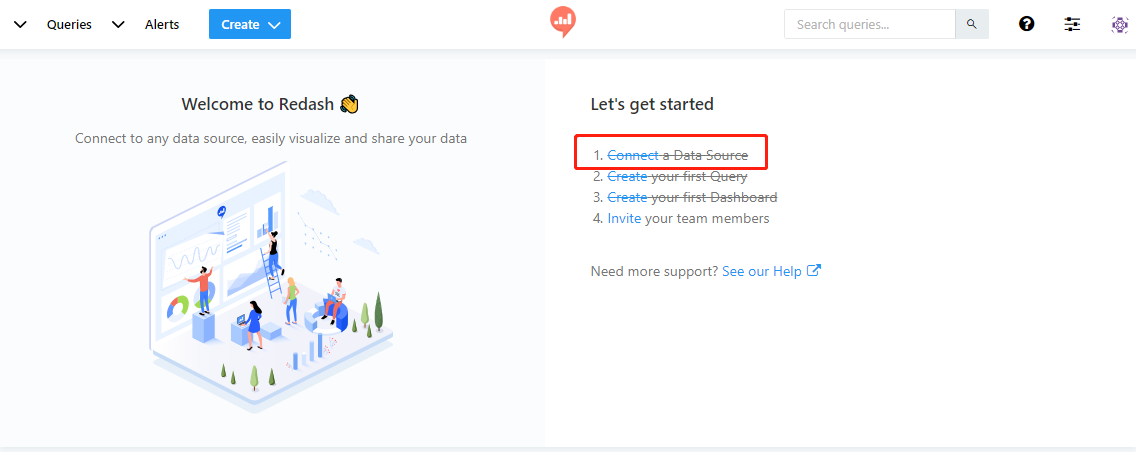Screen dimensions: 1136x452
Task: Click the Connect a Data Source link
Action: pos(632,155)
